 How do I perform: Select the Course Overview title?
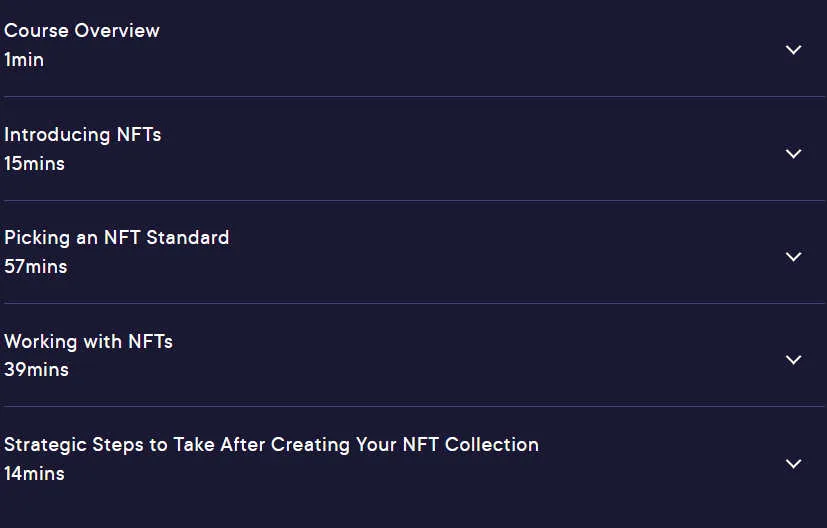coord(82,31)
